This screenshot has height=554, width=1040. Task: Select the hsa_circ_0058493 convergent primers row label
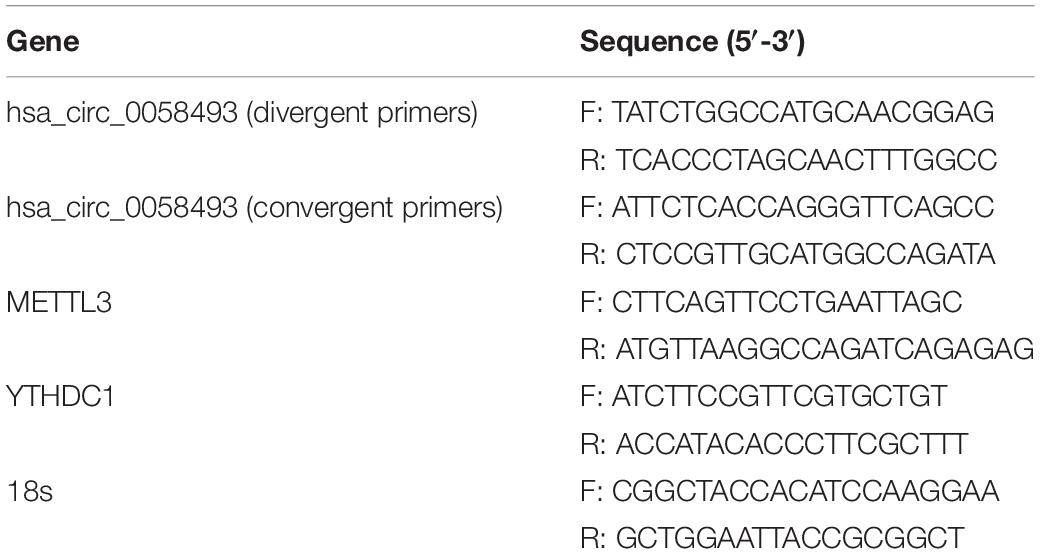pyautogui.click(x=254, y=208)
